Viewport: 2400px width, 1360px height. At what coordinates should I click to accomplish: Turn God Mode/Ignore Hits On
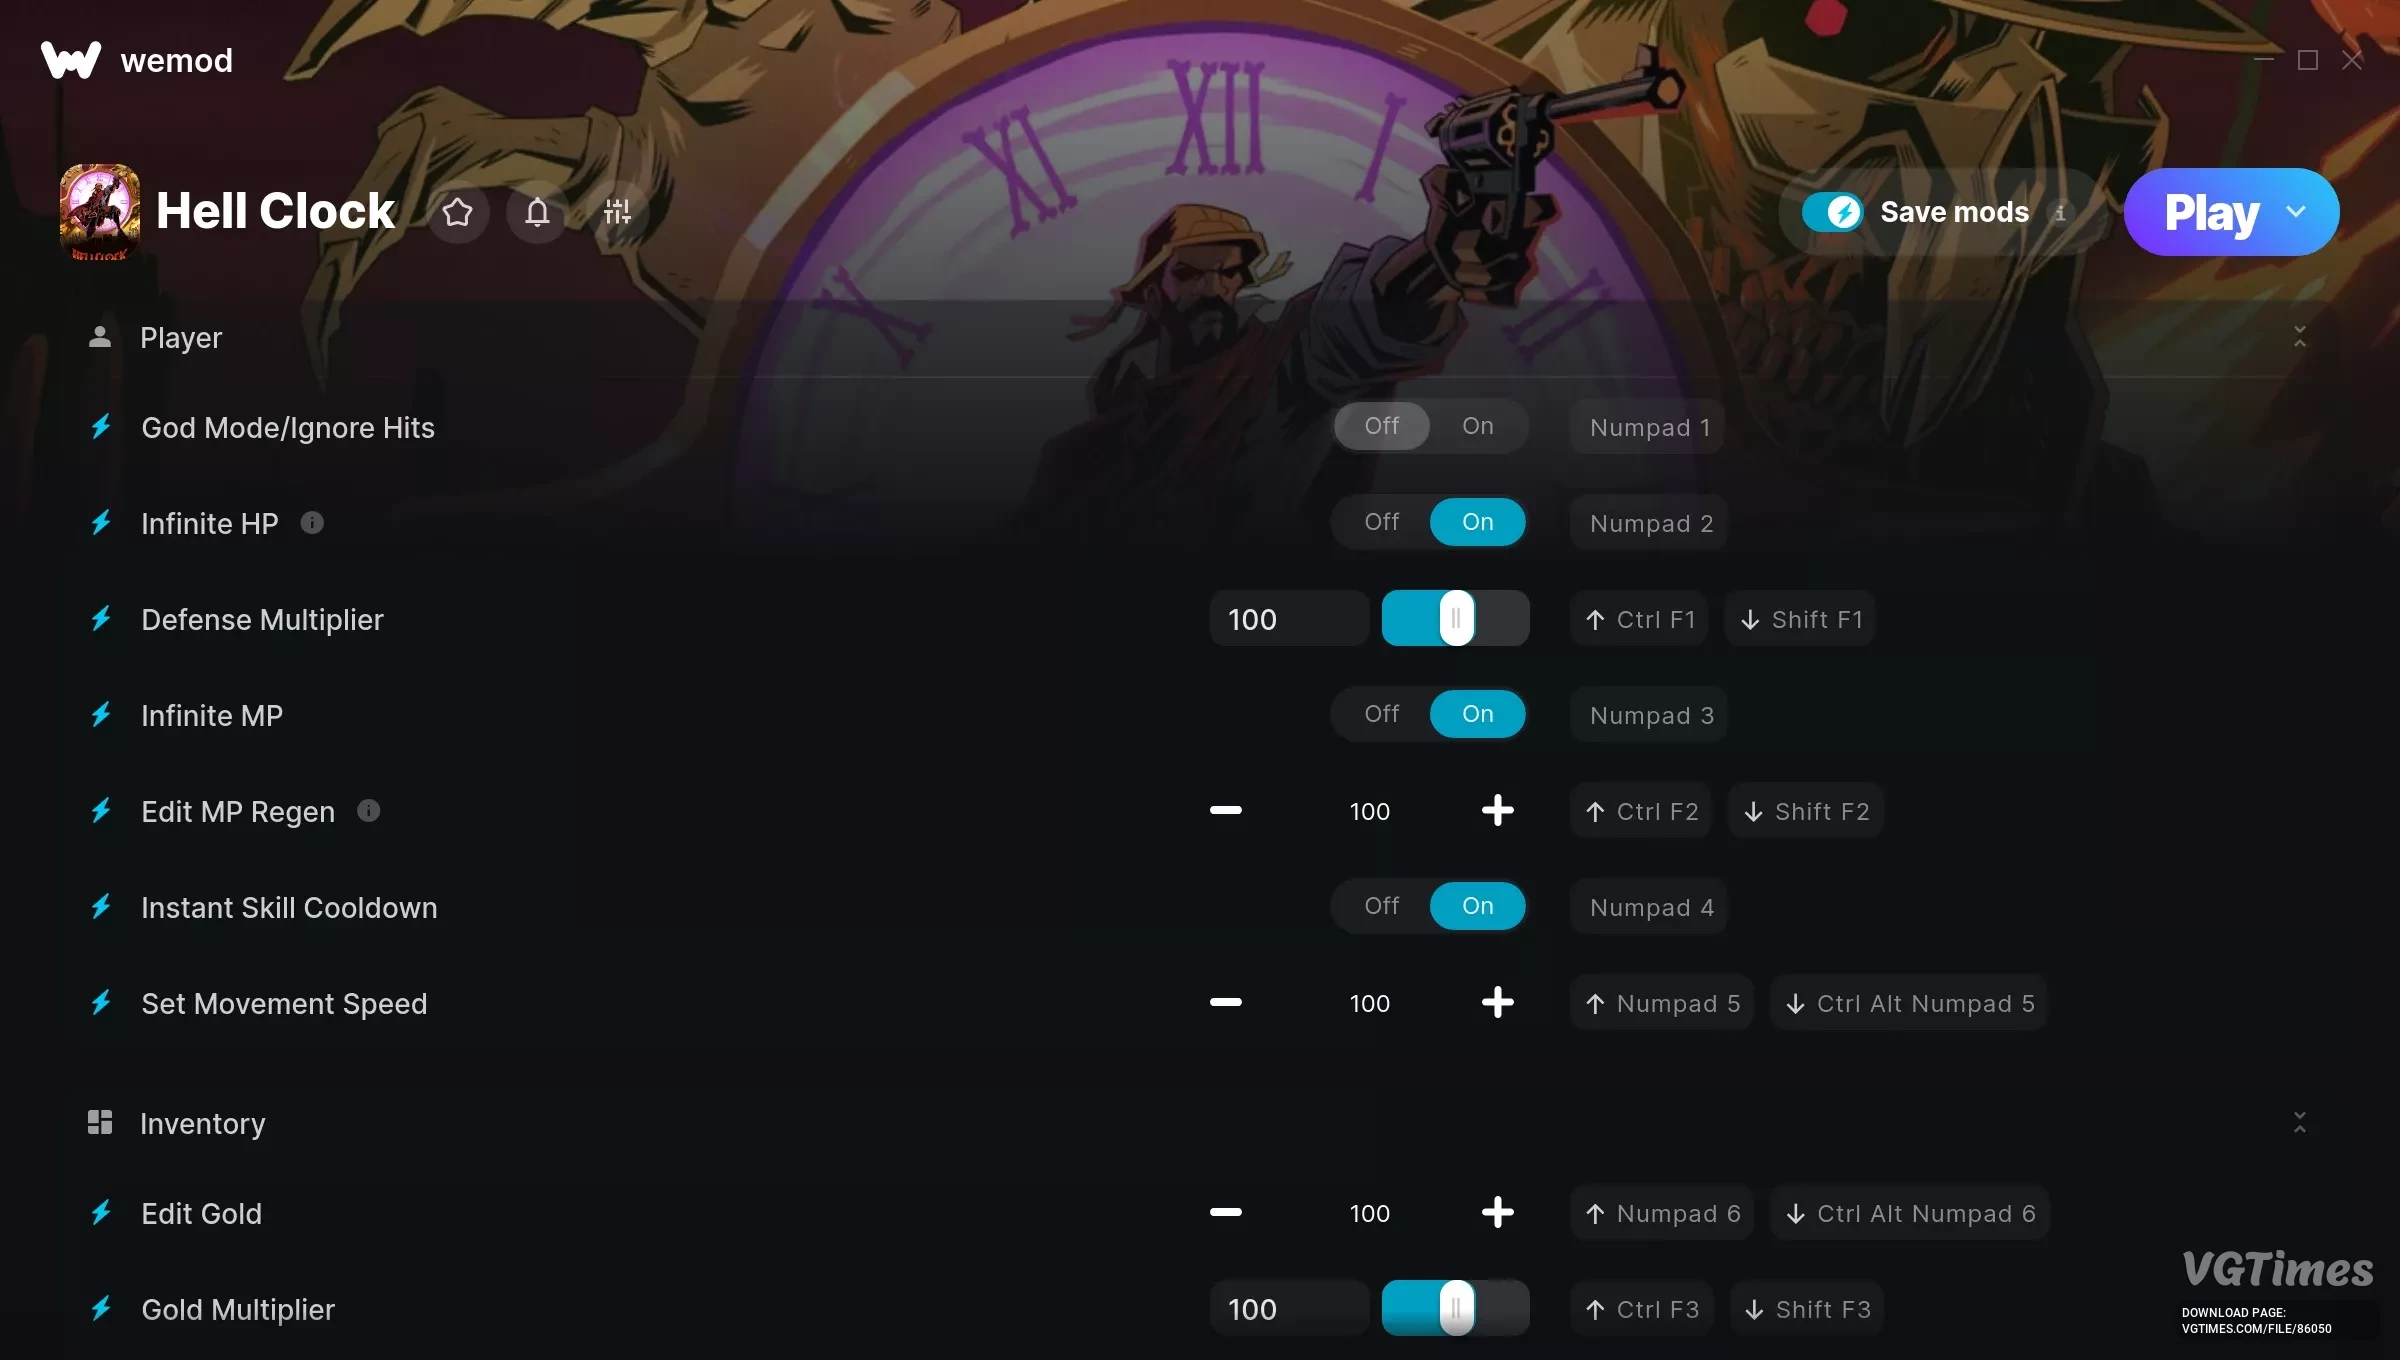pos(1477,426)
